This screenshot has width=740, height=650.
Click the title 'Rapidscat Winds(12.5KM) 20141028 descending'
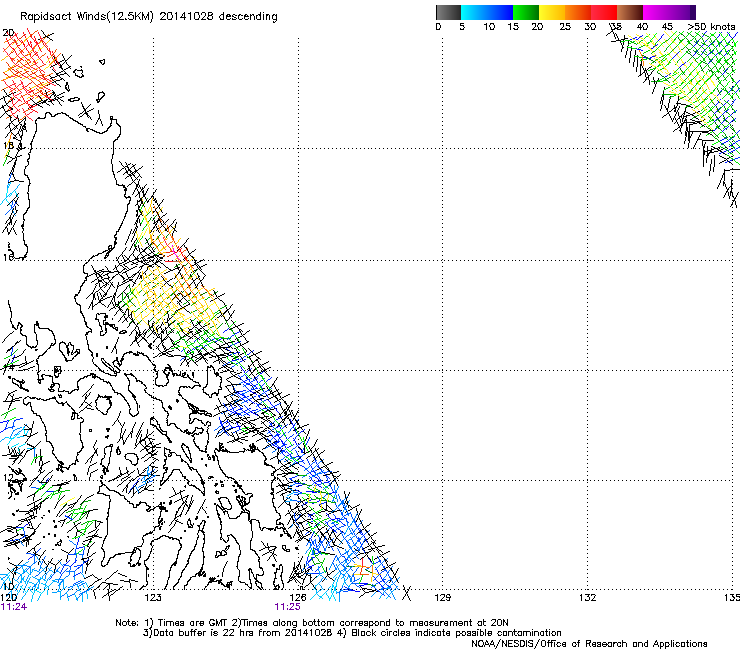click(149, 17)
